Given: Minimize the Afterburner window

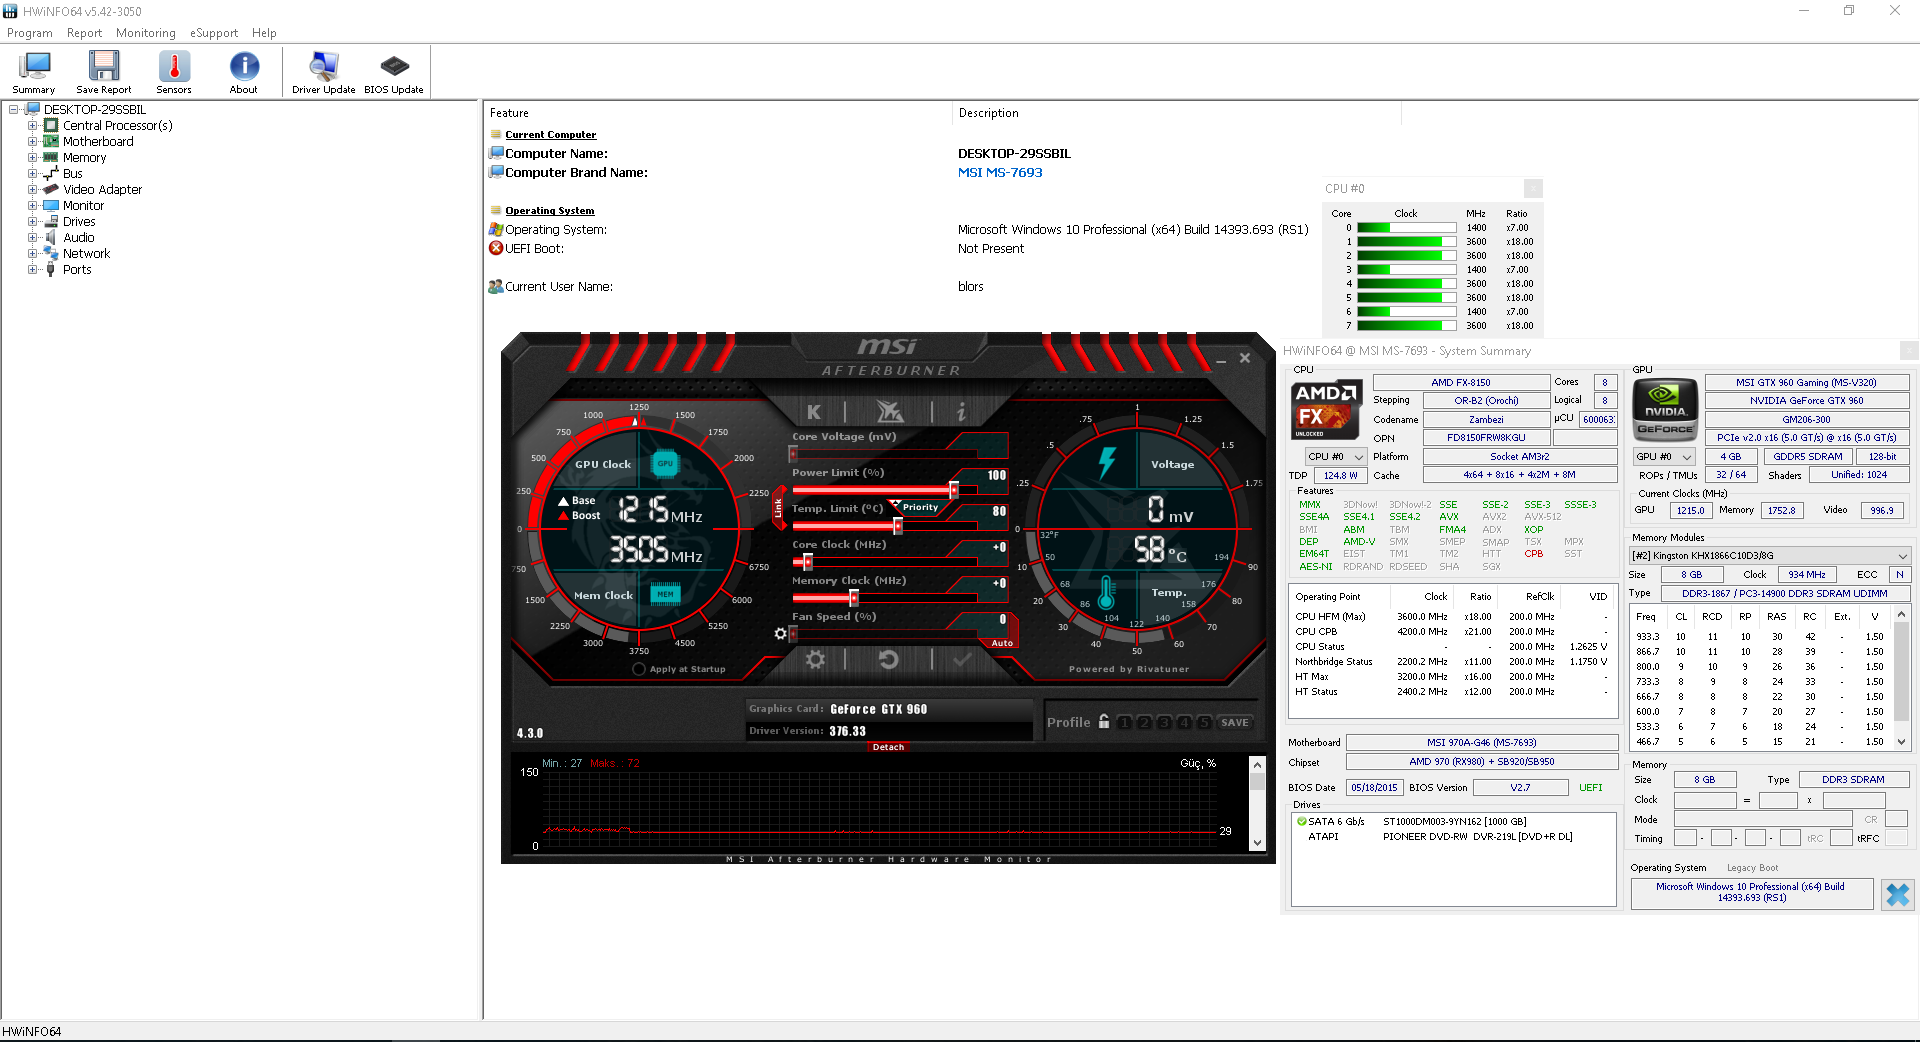Looking at the screenshot, I should [1221, 359].
